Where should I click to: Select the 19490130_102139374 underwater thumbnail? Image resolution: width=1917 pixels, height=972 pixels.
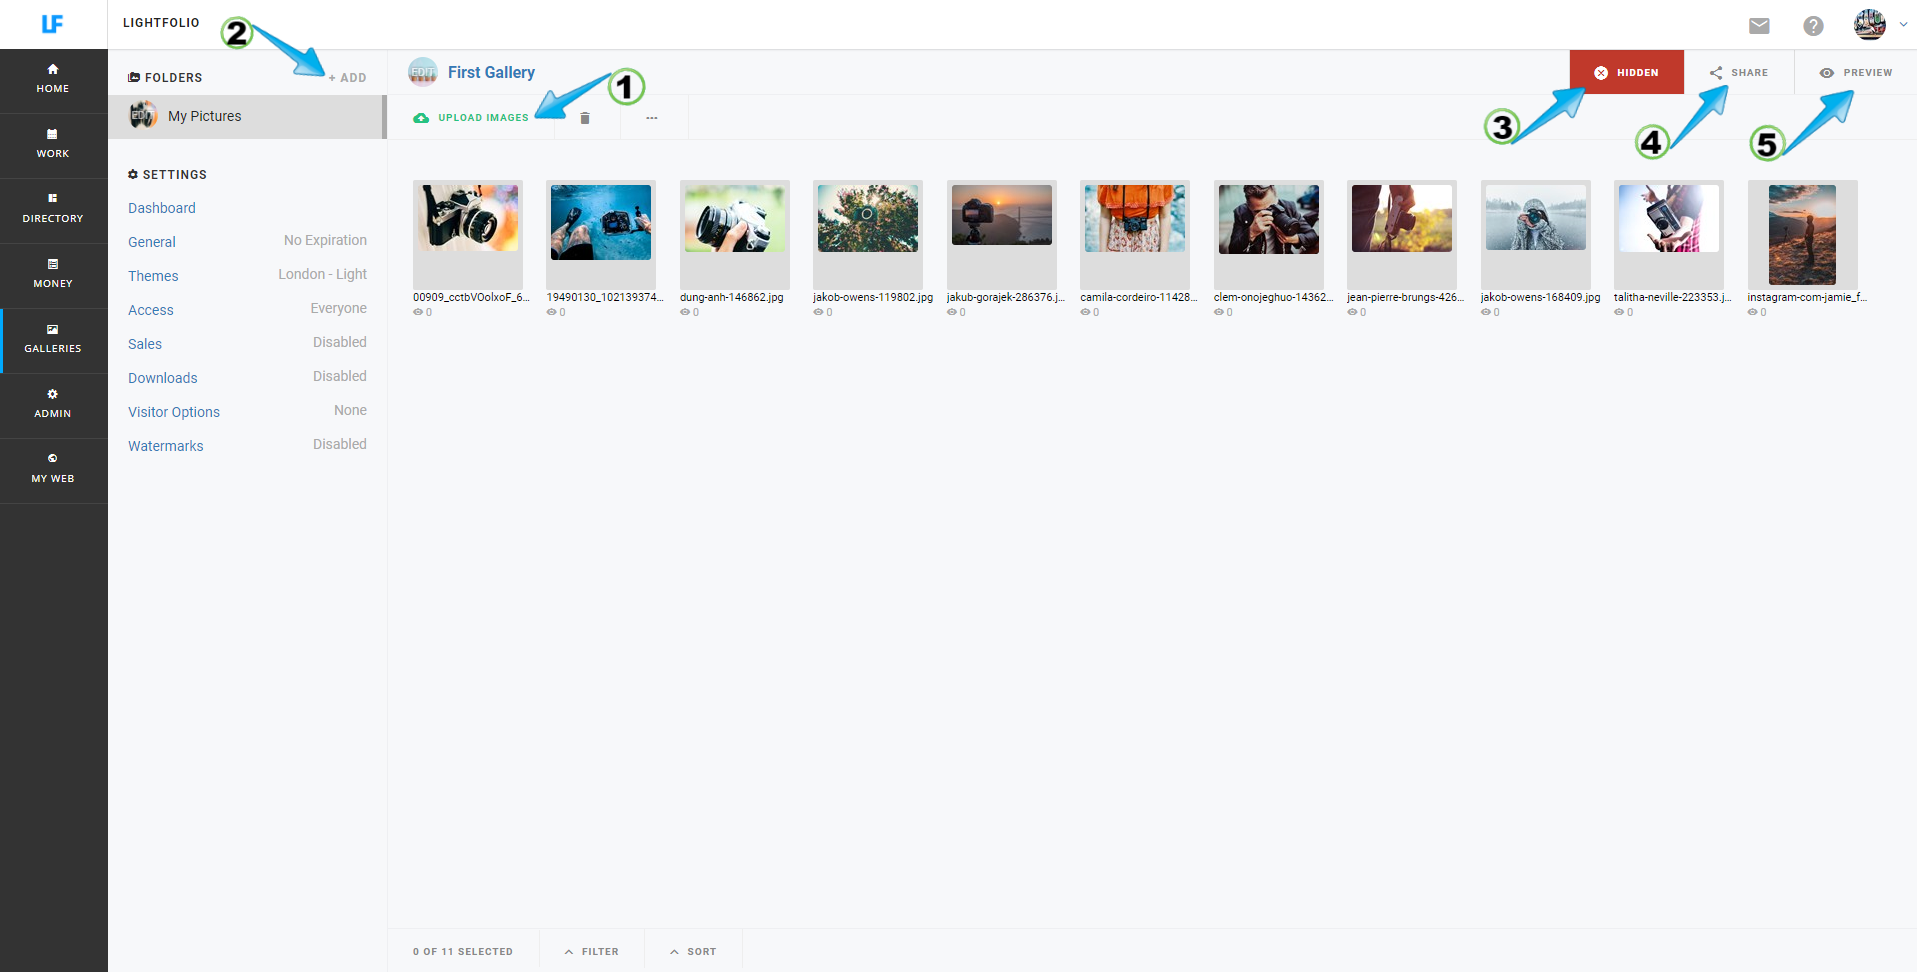pos(601,234)
